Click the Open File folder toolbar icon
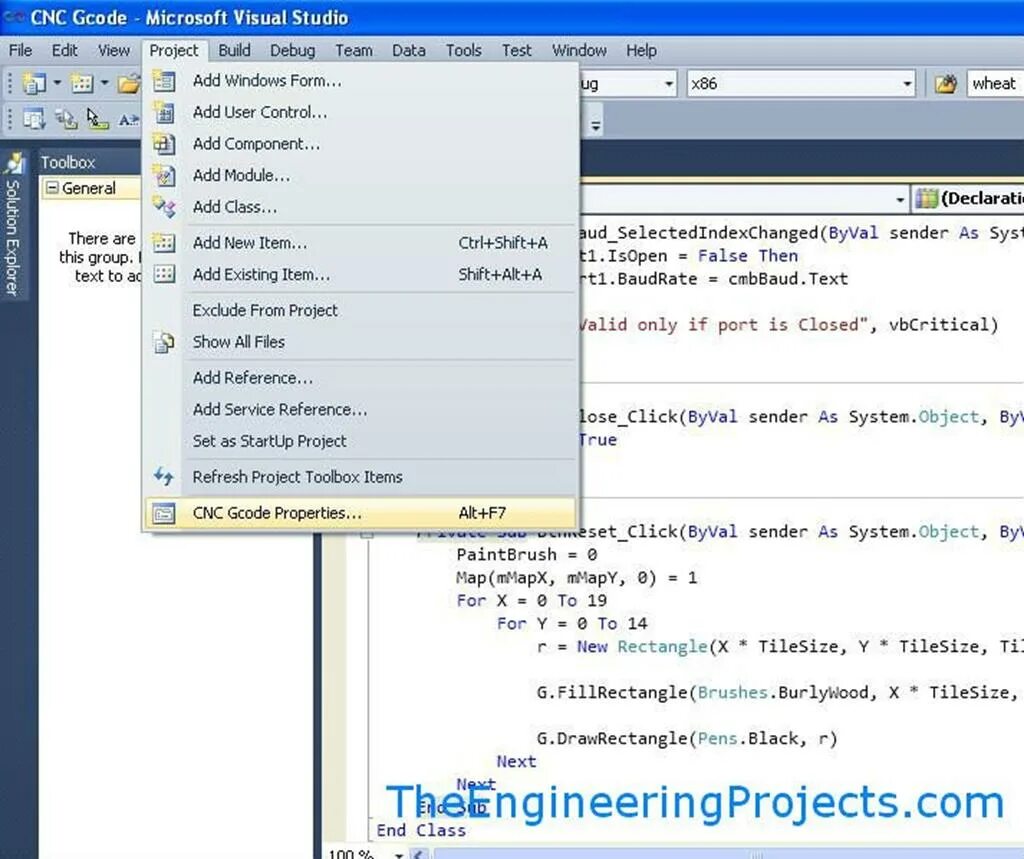The width and height of the screenshot is (1024, 859). 129,83
